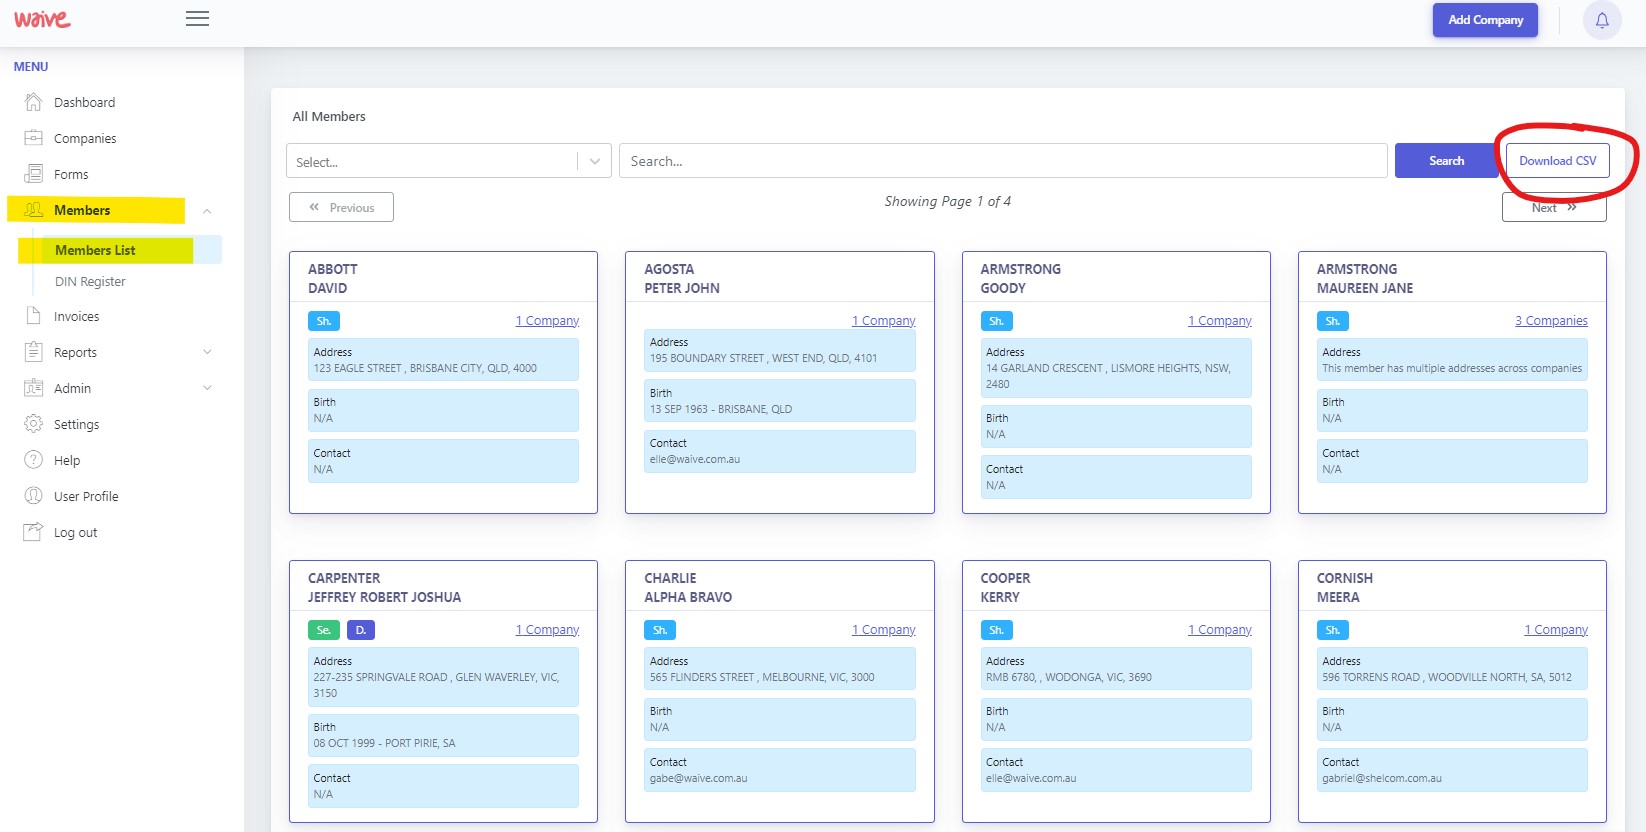
Task: Expand the Reports menu chevron
Action: 207,352
